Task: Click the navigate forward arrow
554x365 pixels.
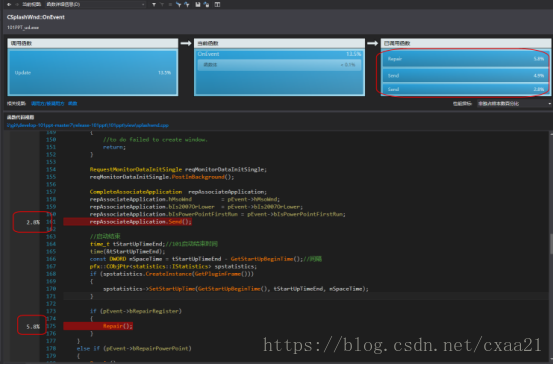Action: 16,4
